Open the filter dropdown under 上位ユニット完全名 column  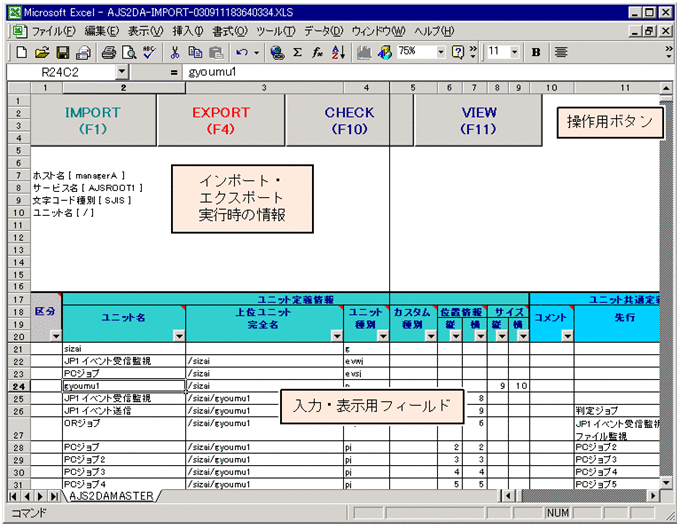tap(337, 335)
